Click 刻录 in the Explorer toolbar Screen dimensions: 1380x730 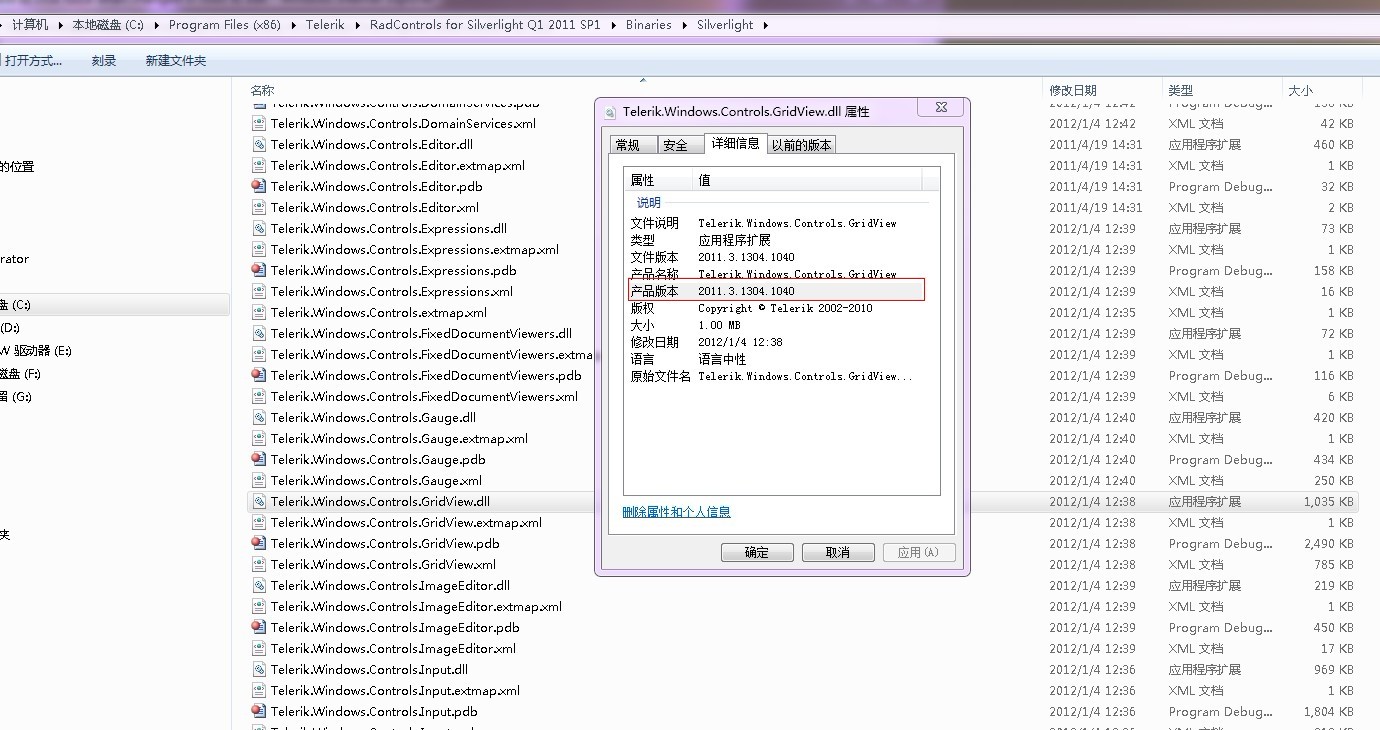click(x=104, y=61)
